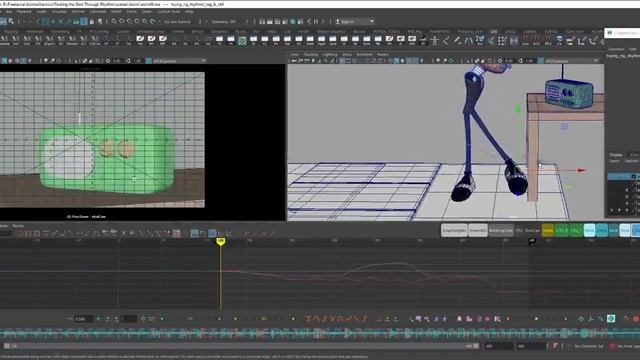Click the range slider bar at bottom
The image size is (640, 360).
click(x=241, y=346)
